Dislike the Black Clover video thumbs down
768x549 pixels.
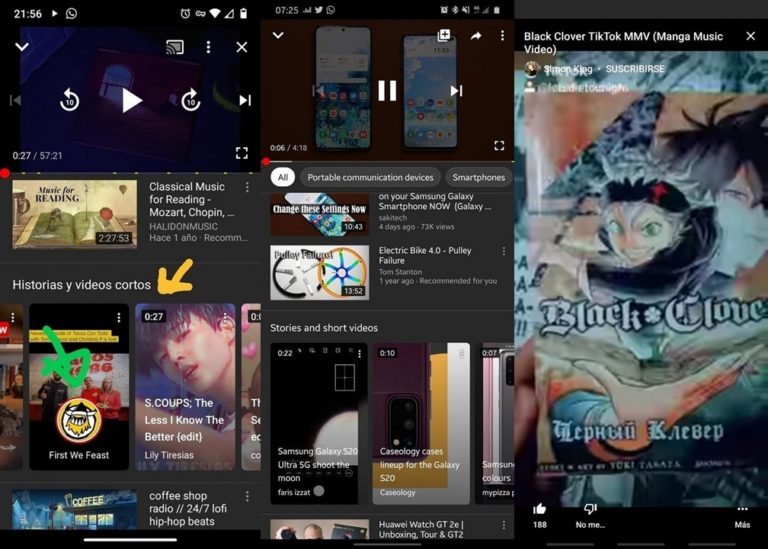(590, 509)
